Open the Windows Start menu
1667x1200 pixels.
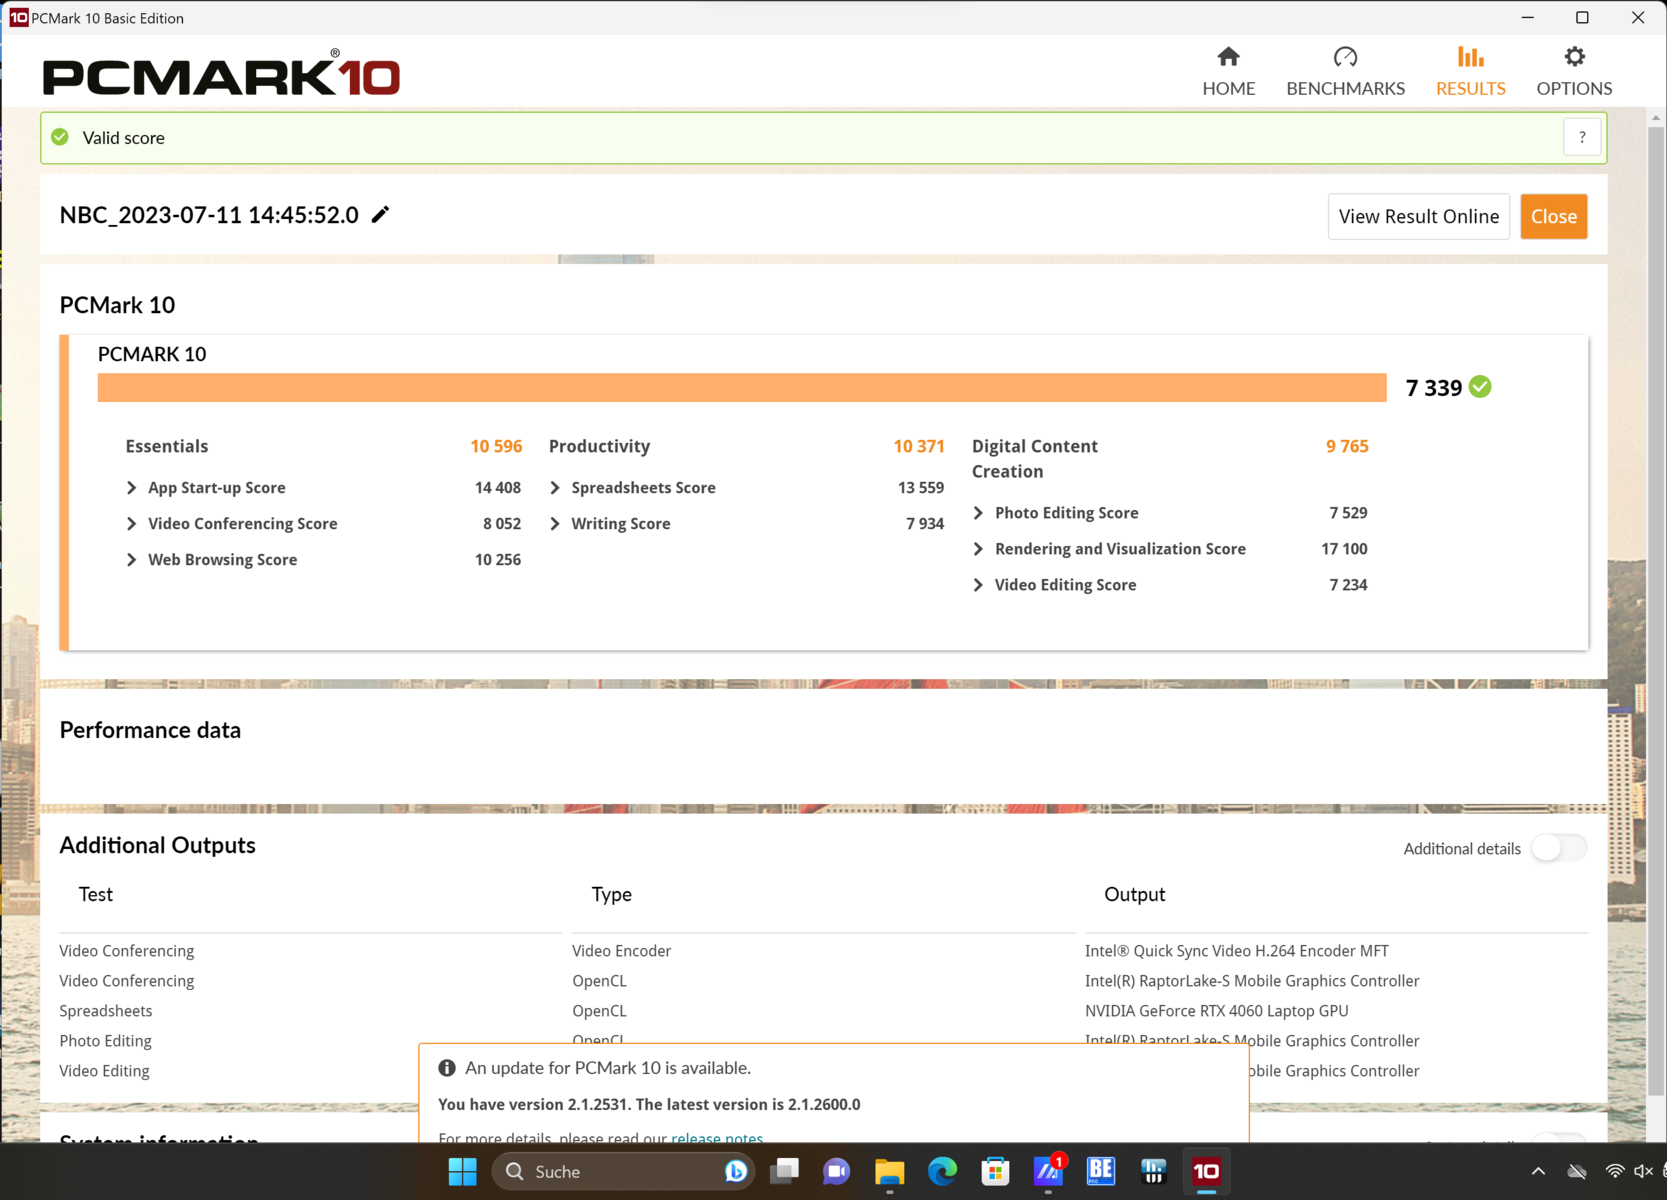point(462,1171)
